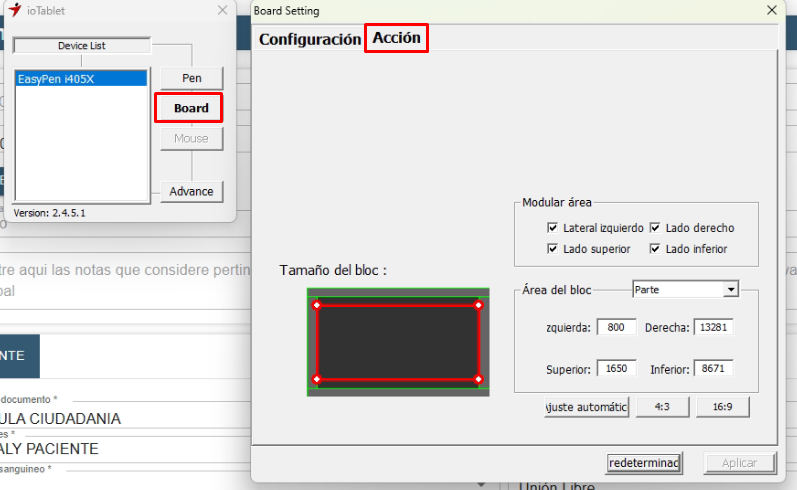Image resolution: width=797 pixels, height=490 pixels.
Task: Open the Advance settings button
Action: [x=191, y=191]
